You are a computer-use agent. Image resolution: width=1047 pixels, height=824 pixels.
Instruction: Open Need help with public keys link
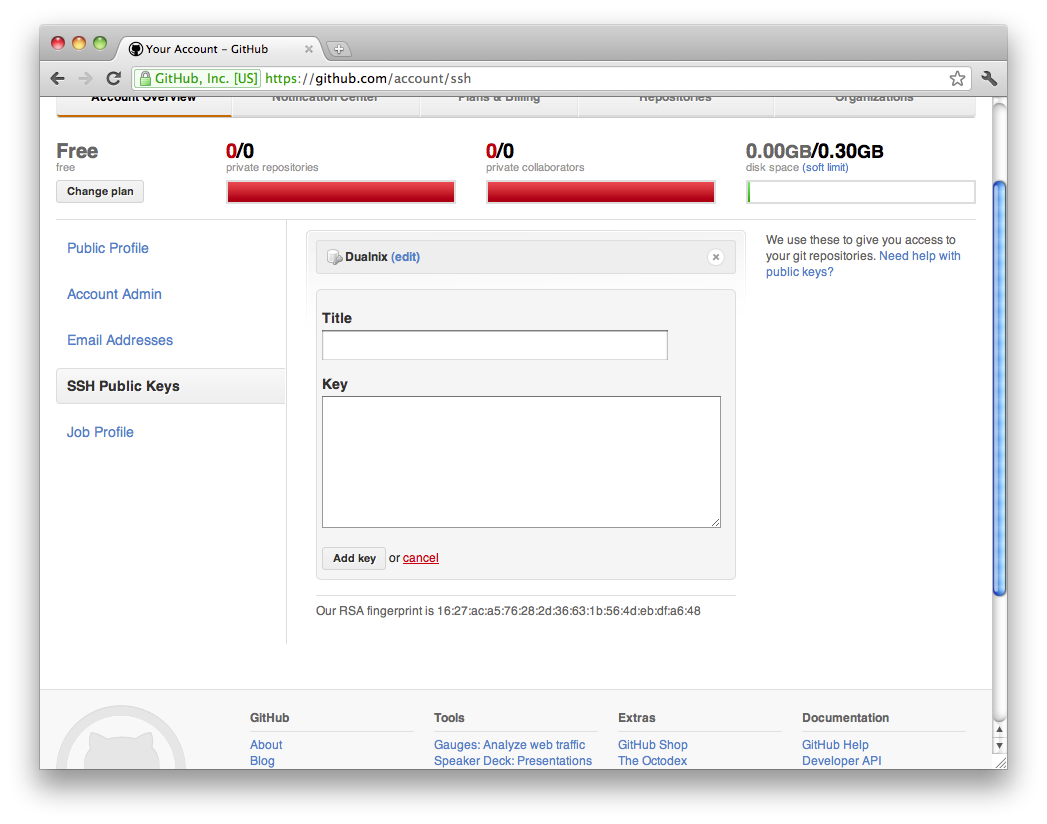(x=863, y=264)
